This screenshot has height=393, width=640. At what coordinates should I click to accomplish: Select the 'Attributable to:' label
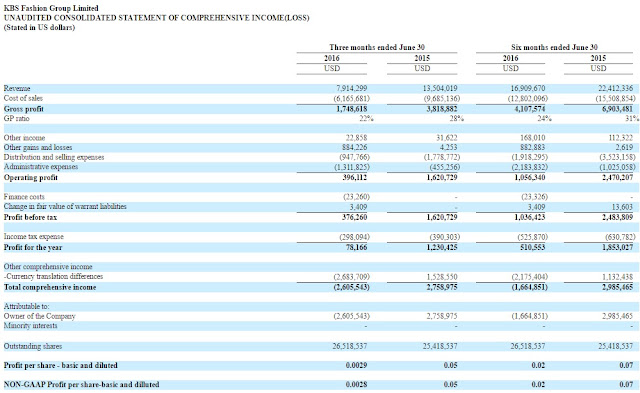(x=26, y=306)
